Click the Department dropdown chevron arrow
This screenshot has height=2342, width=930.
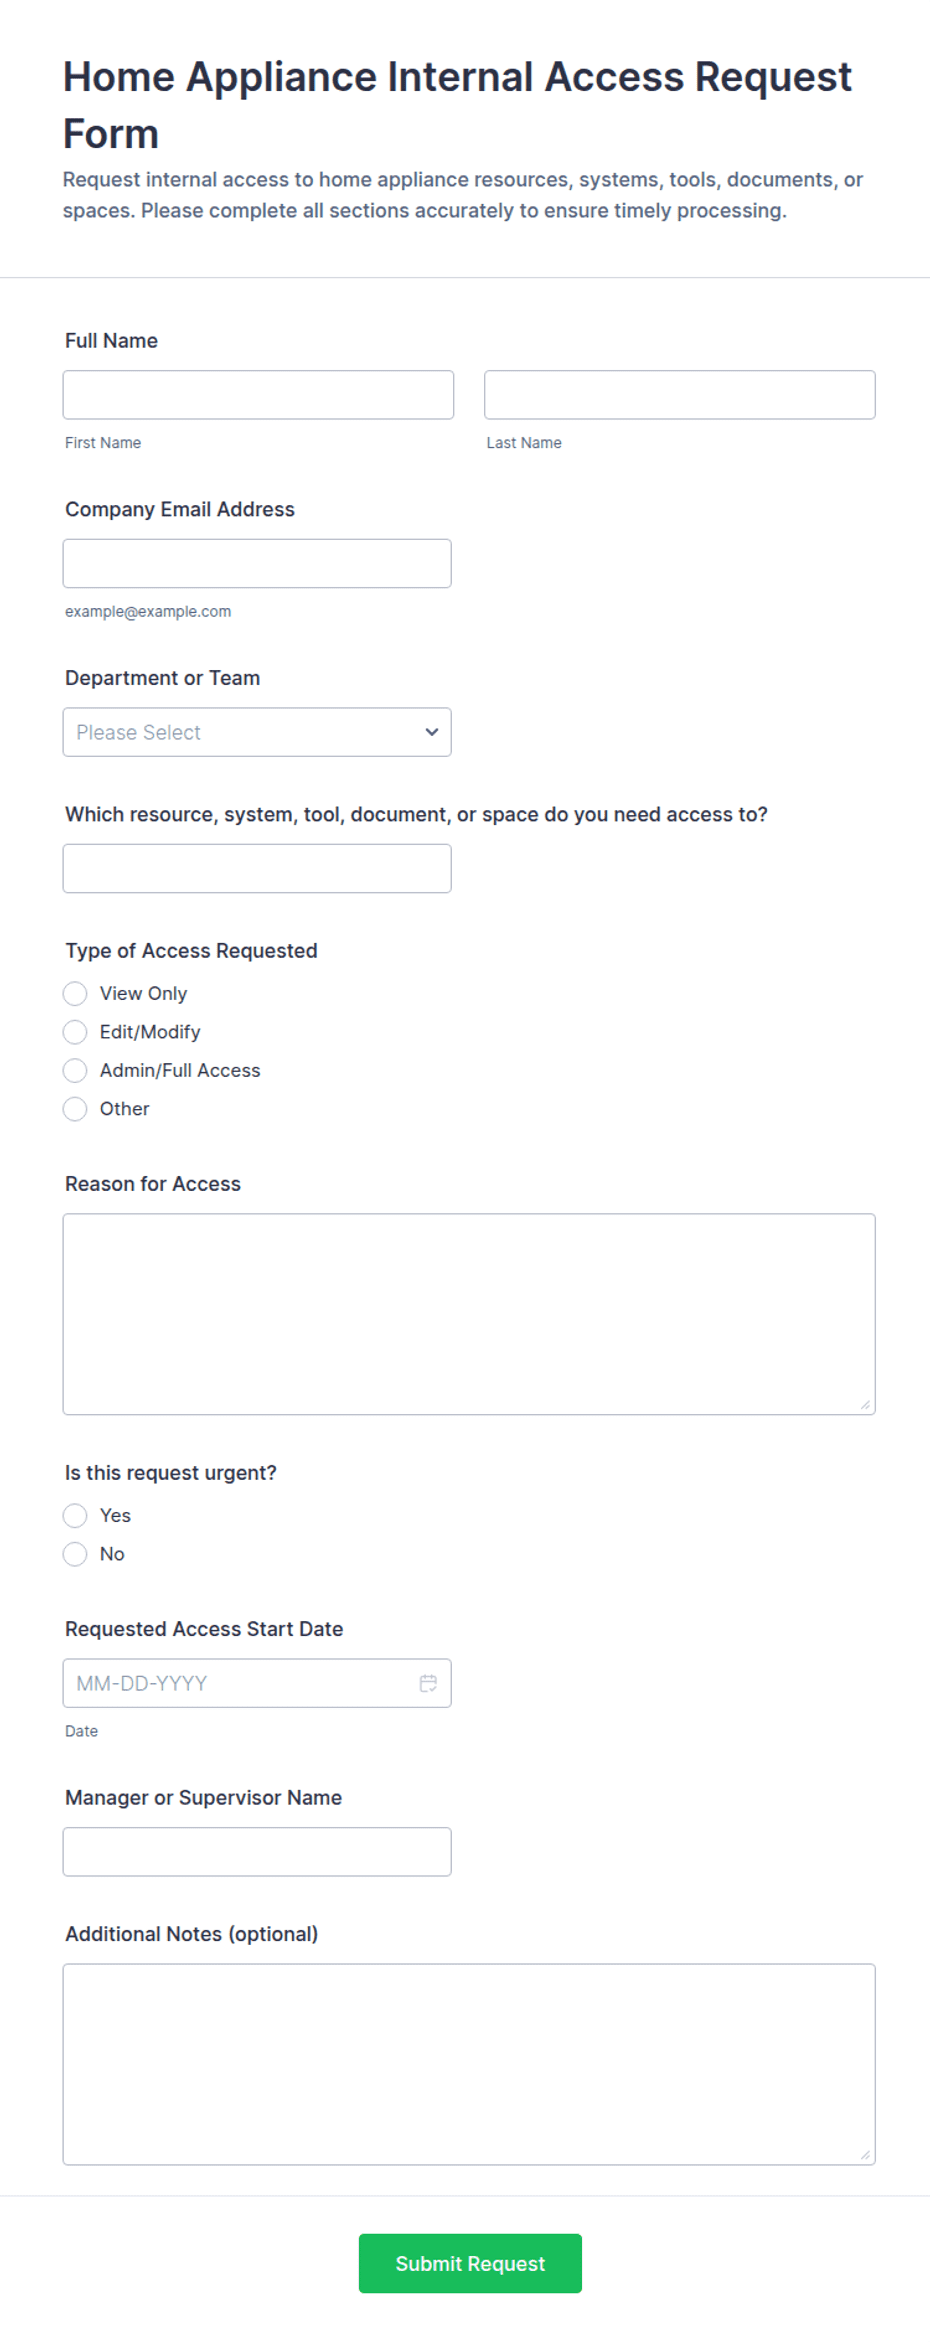pyautogui.click(x=432, y=732)
